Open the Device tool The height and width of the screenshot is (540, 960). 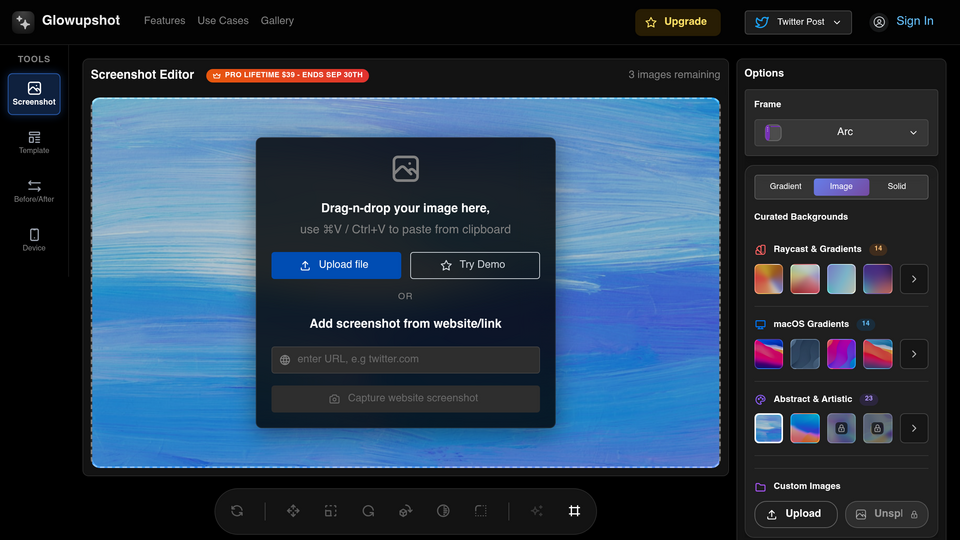(x=34, y=240)
